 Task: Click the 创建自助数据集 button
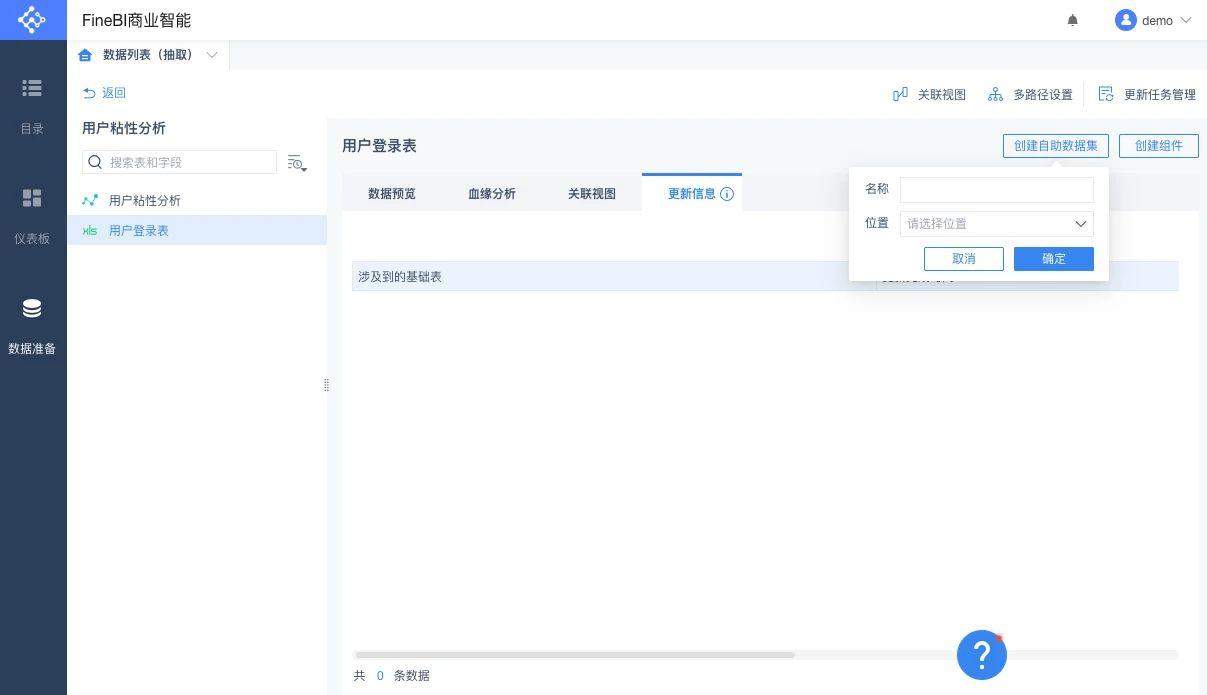1055,146
